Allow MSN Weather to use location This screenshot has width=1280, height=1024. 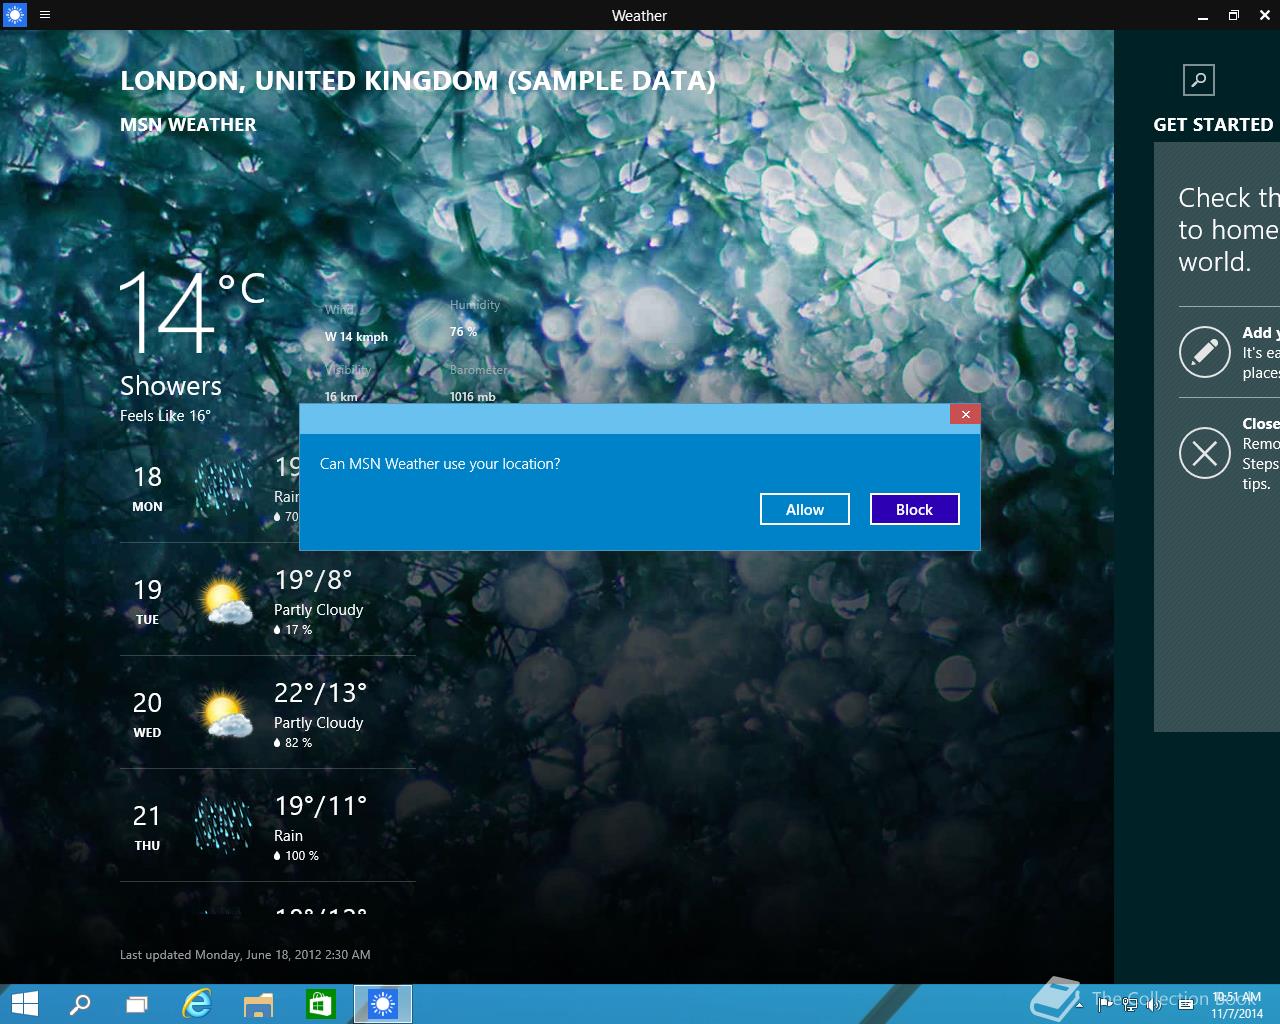click(805, 509)
